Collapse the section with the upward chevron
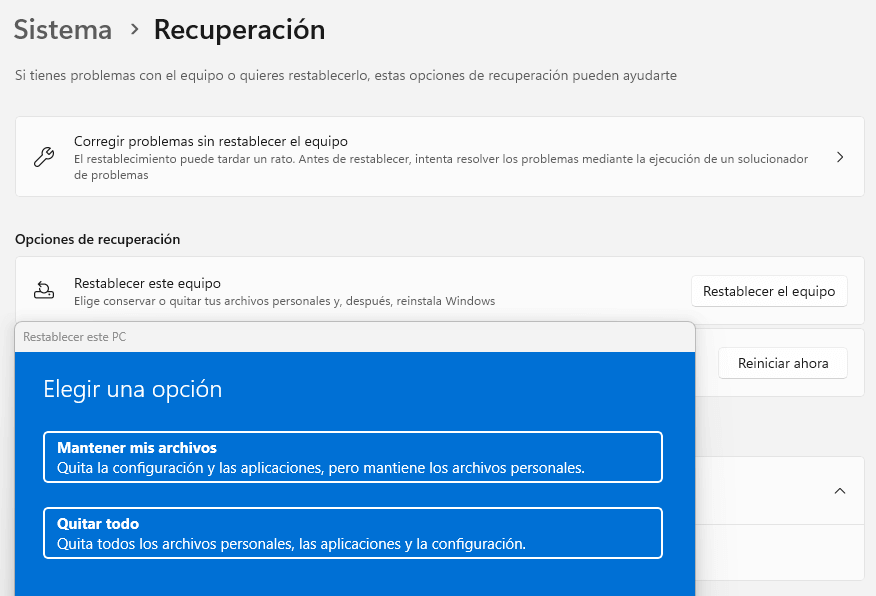Image resolution: width=876 pixels, height=596 pixels. (840, 491)
